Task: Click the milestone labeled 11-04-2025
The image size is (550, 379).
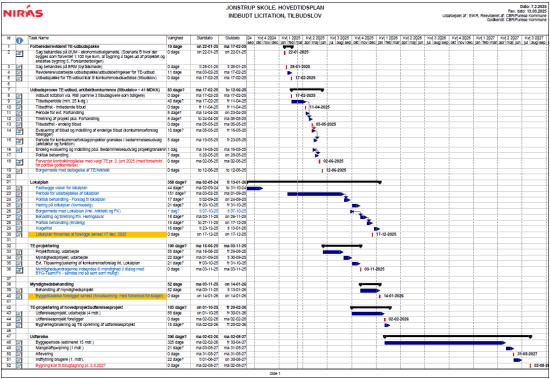Action: click(306, 107)
